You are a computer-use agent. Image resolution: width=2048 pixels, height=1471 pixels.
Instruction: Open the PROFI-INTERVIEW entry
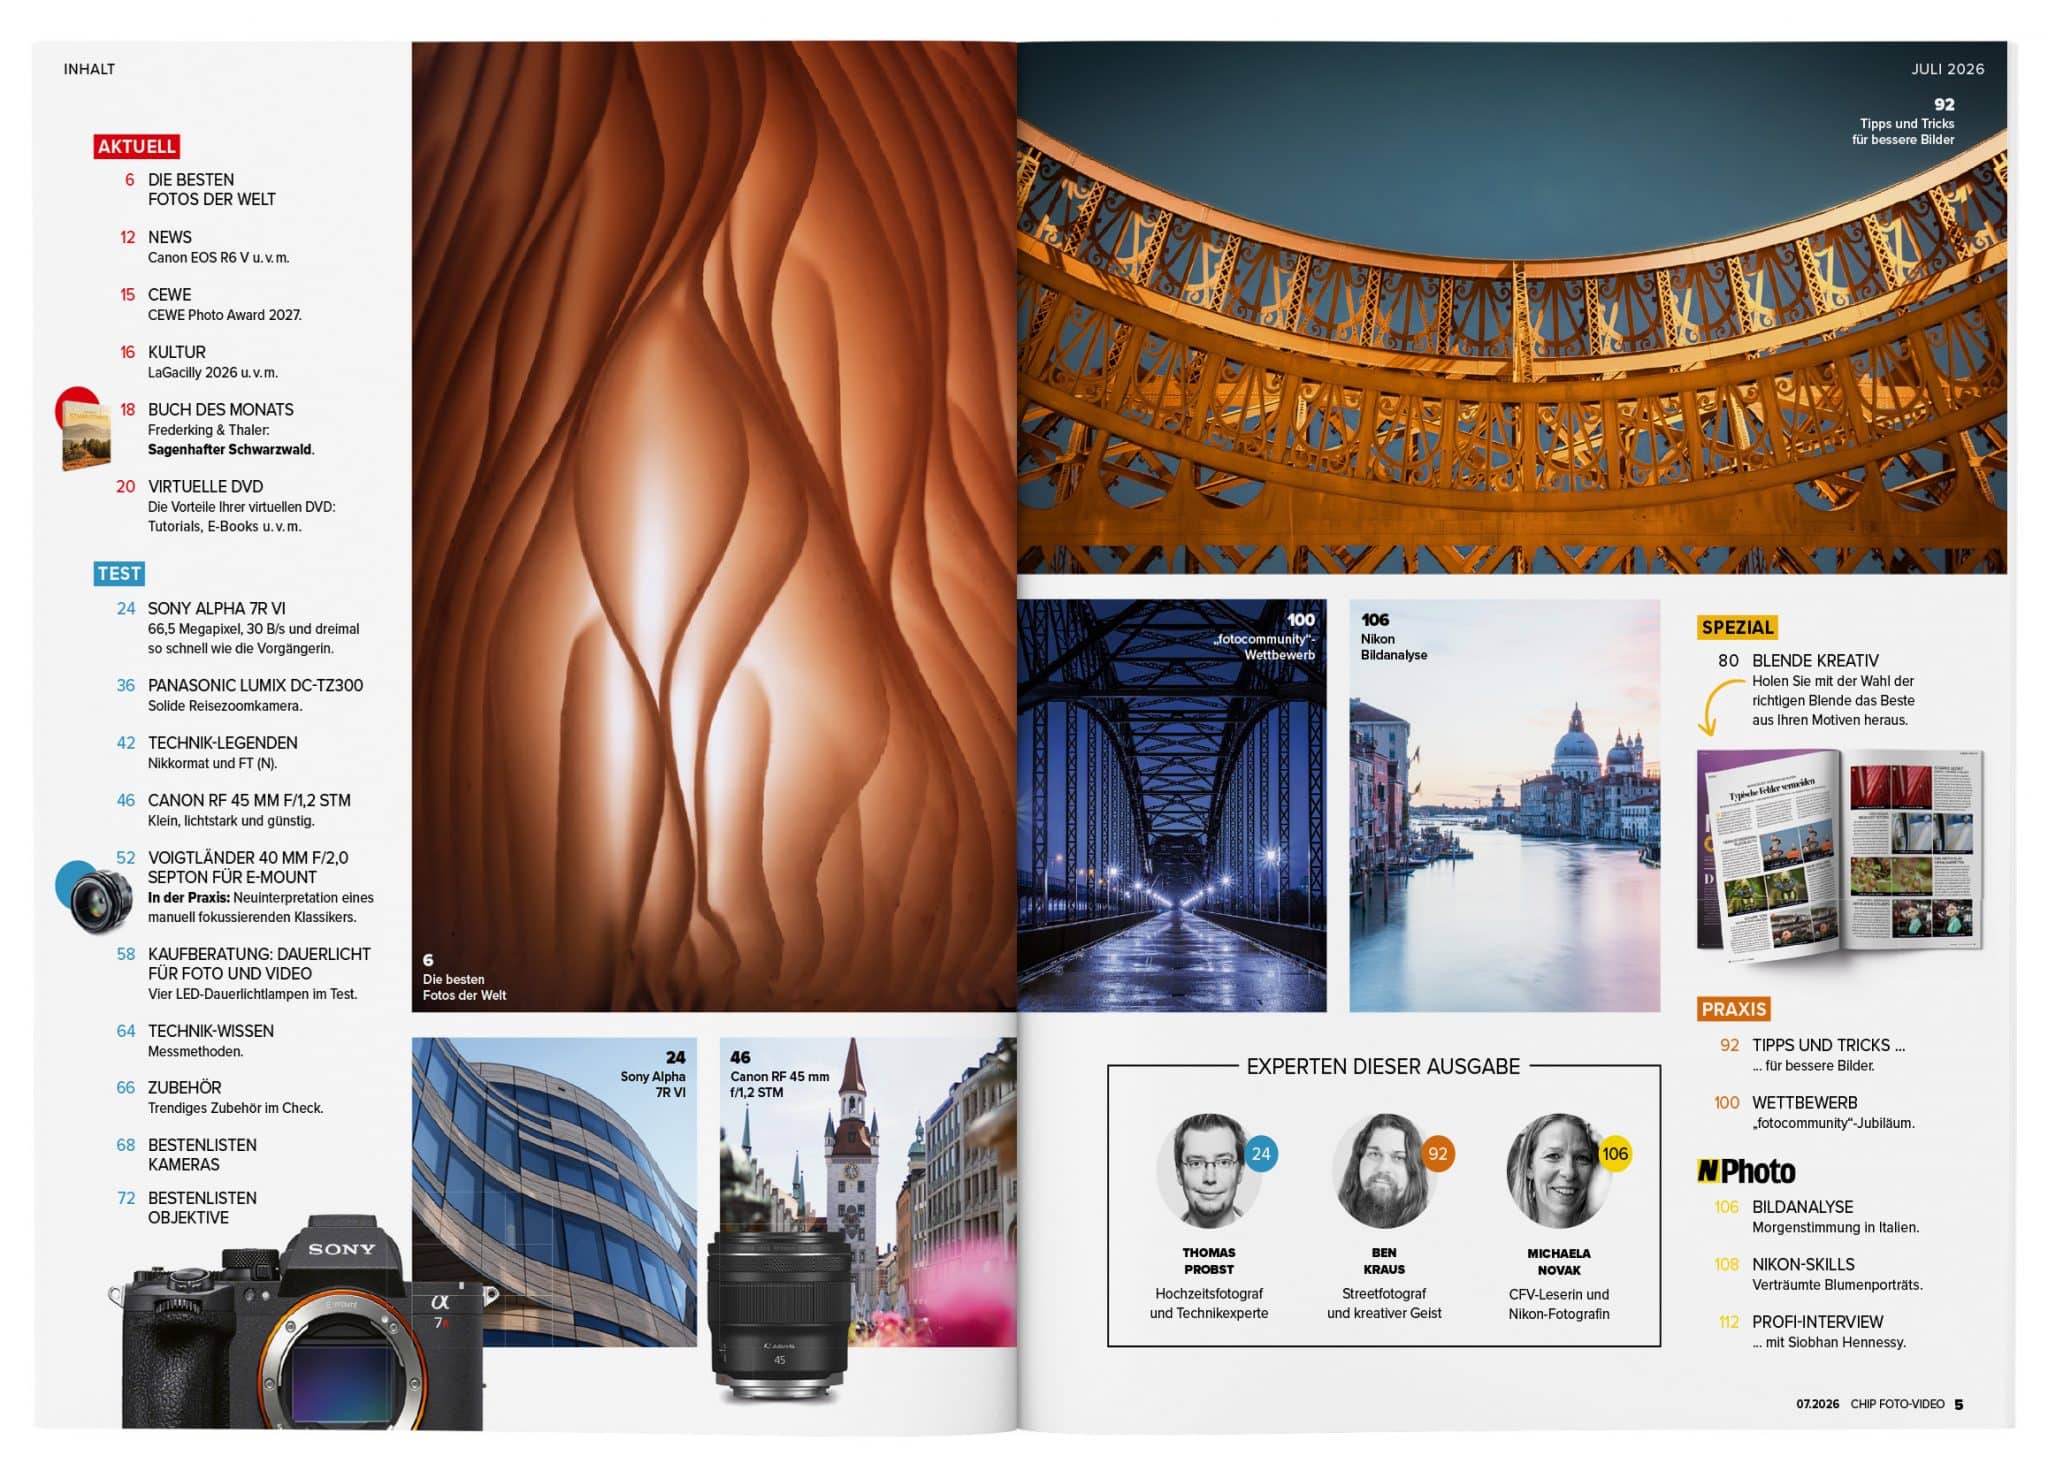click(1818, 1322)
